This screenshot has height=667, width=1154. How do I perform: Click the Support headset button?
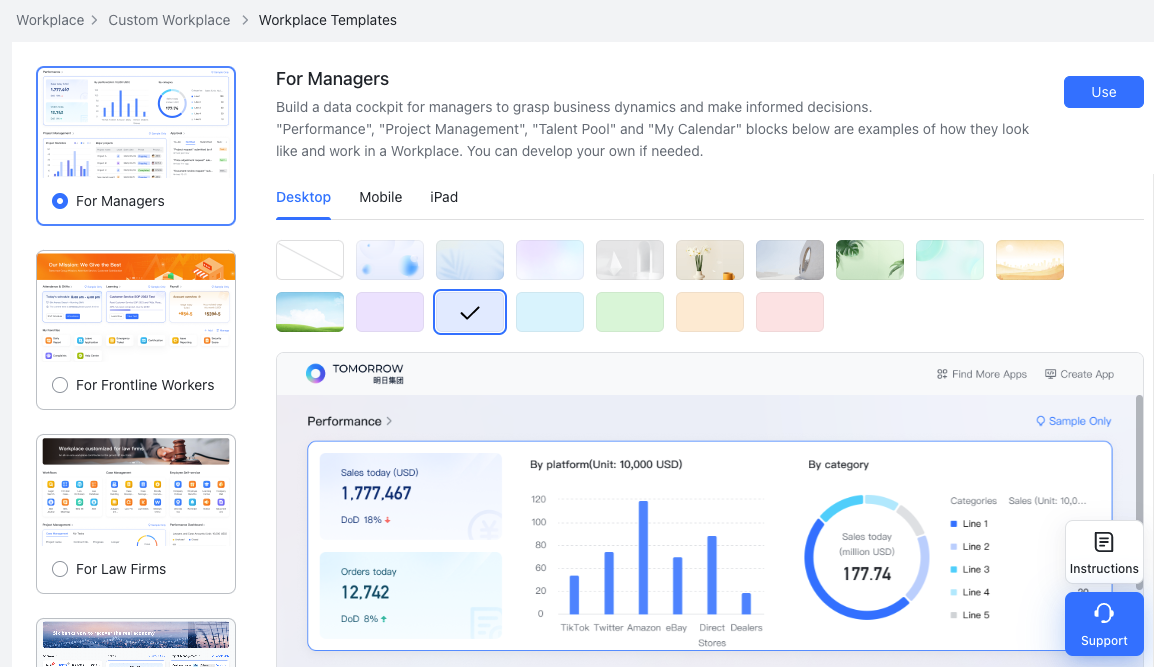[1104, 624]
